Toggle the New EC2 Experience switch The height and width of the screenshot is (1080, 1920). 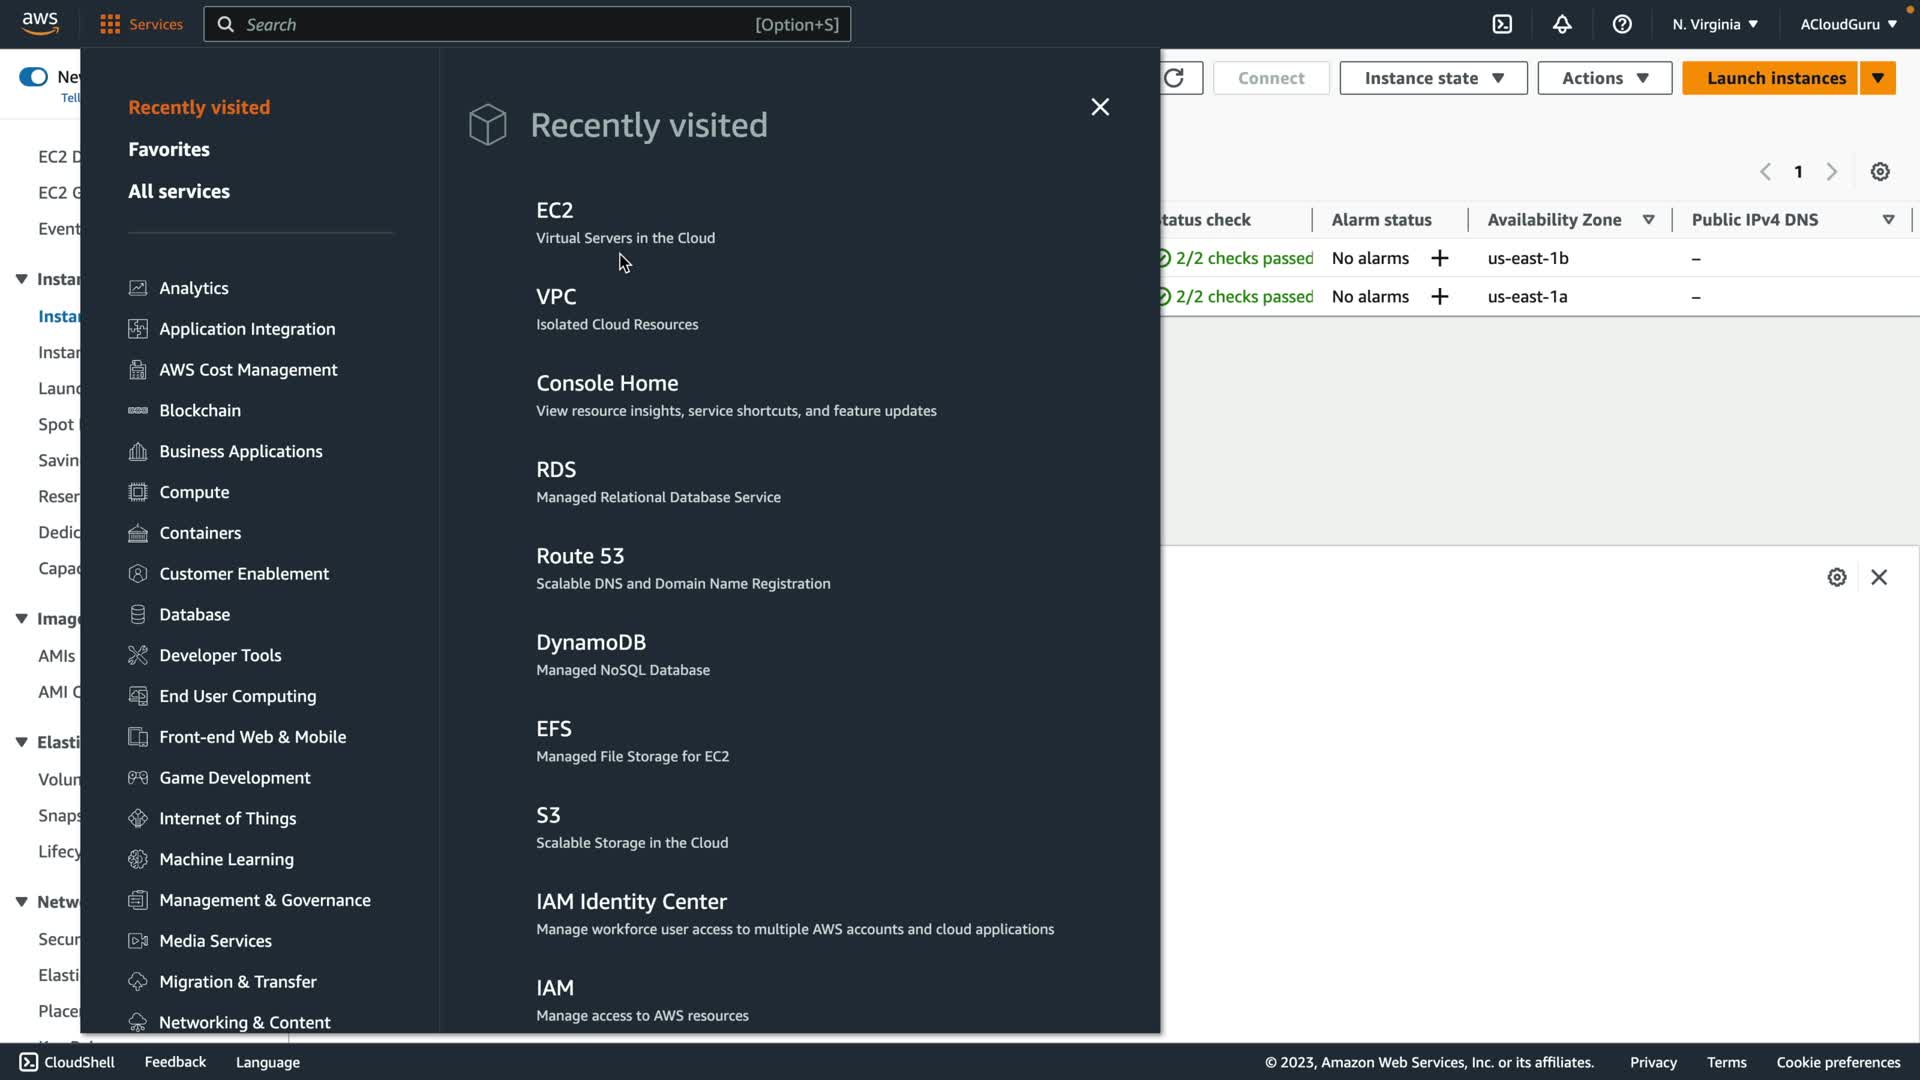click(x=33, y=77)
